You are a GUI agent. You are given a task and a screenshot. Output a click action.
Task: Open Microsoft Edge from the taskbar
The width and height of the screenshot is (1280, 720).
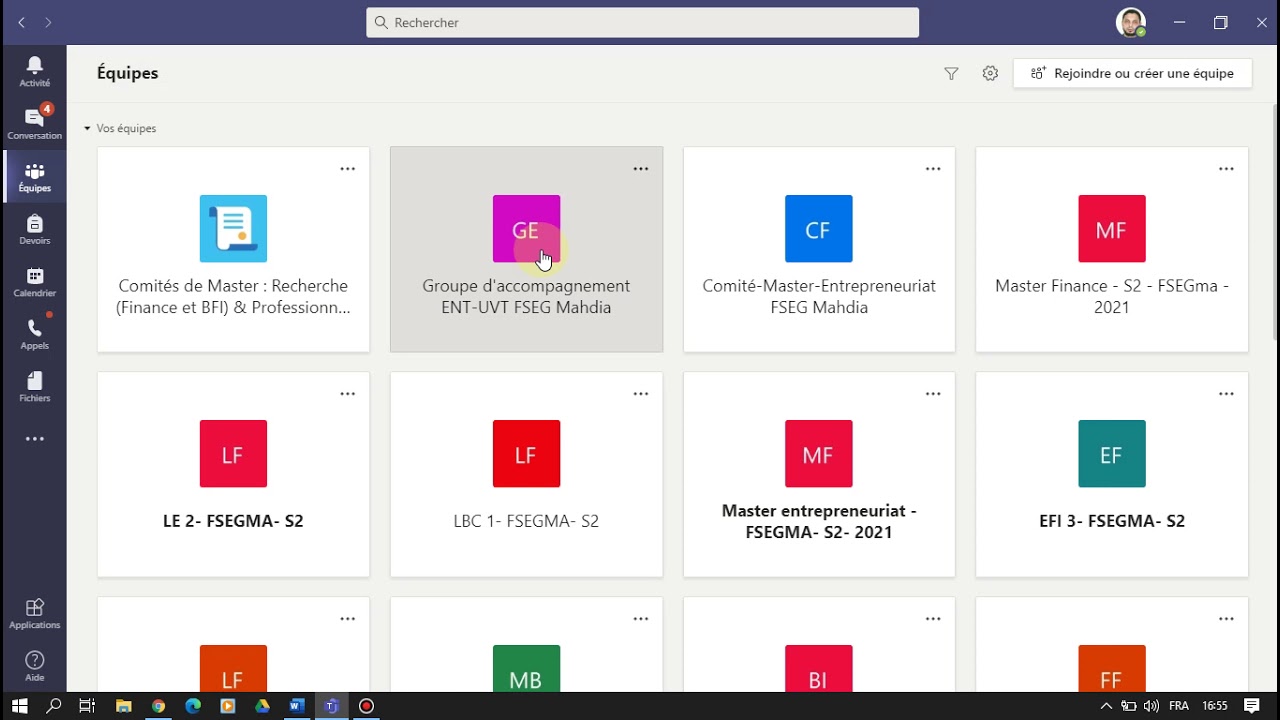pos(193,706)
